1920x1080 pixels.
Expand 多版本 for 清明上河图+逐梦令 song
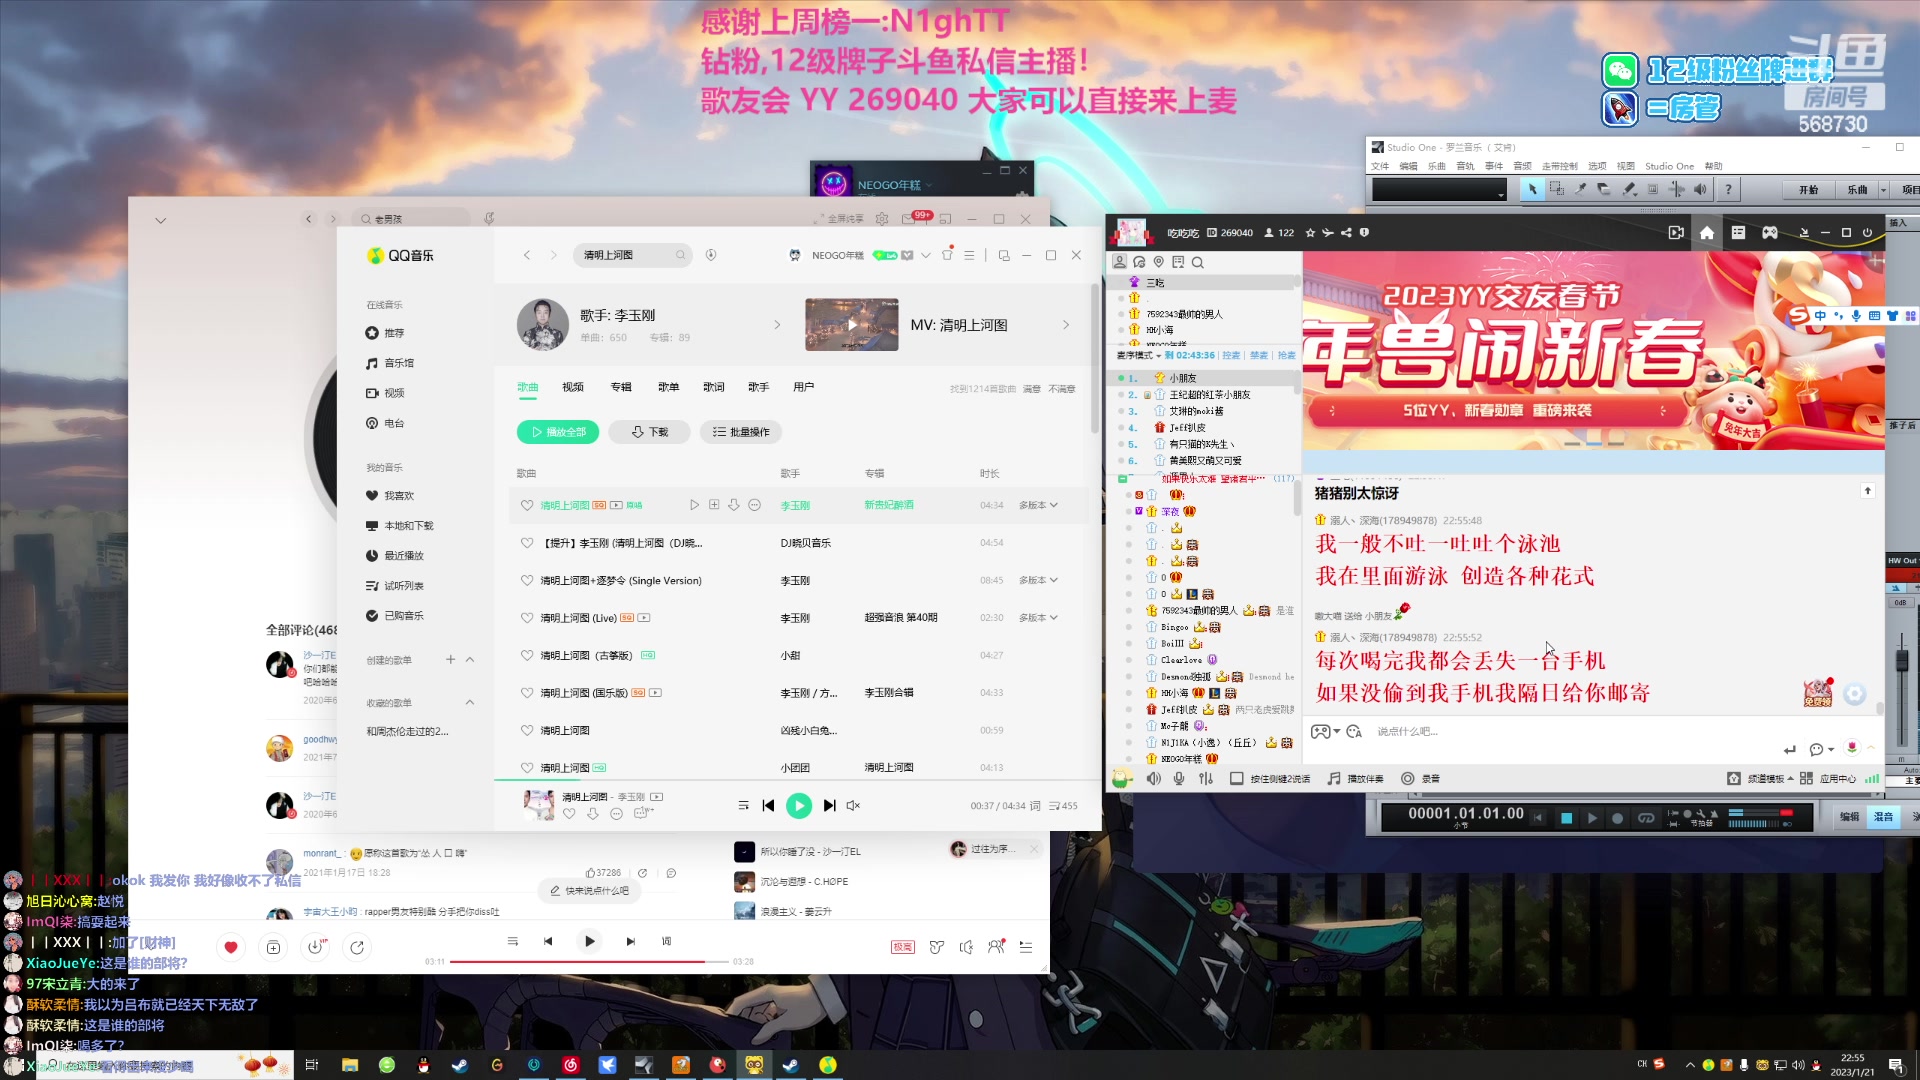1038,581
